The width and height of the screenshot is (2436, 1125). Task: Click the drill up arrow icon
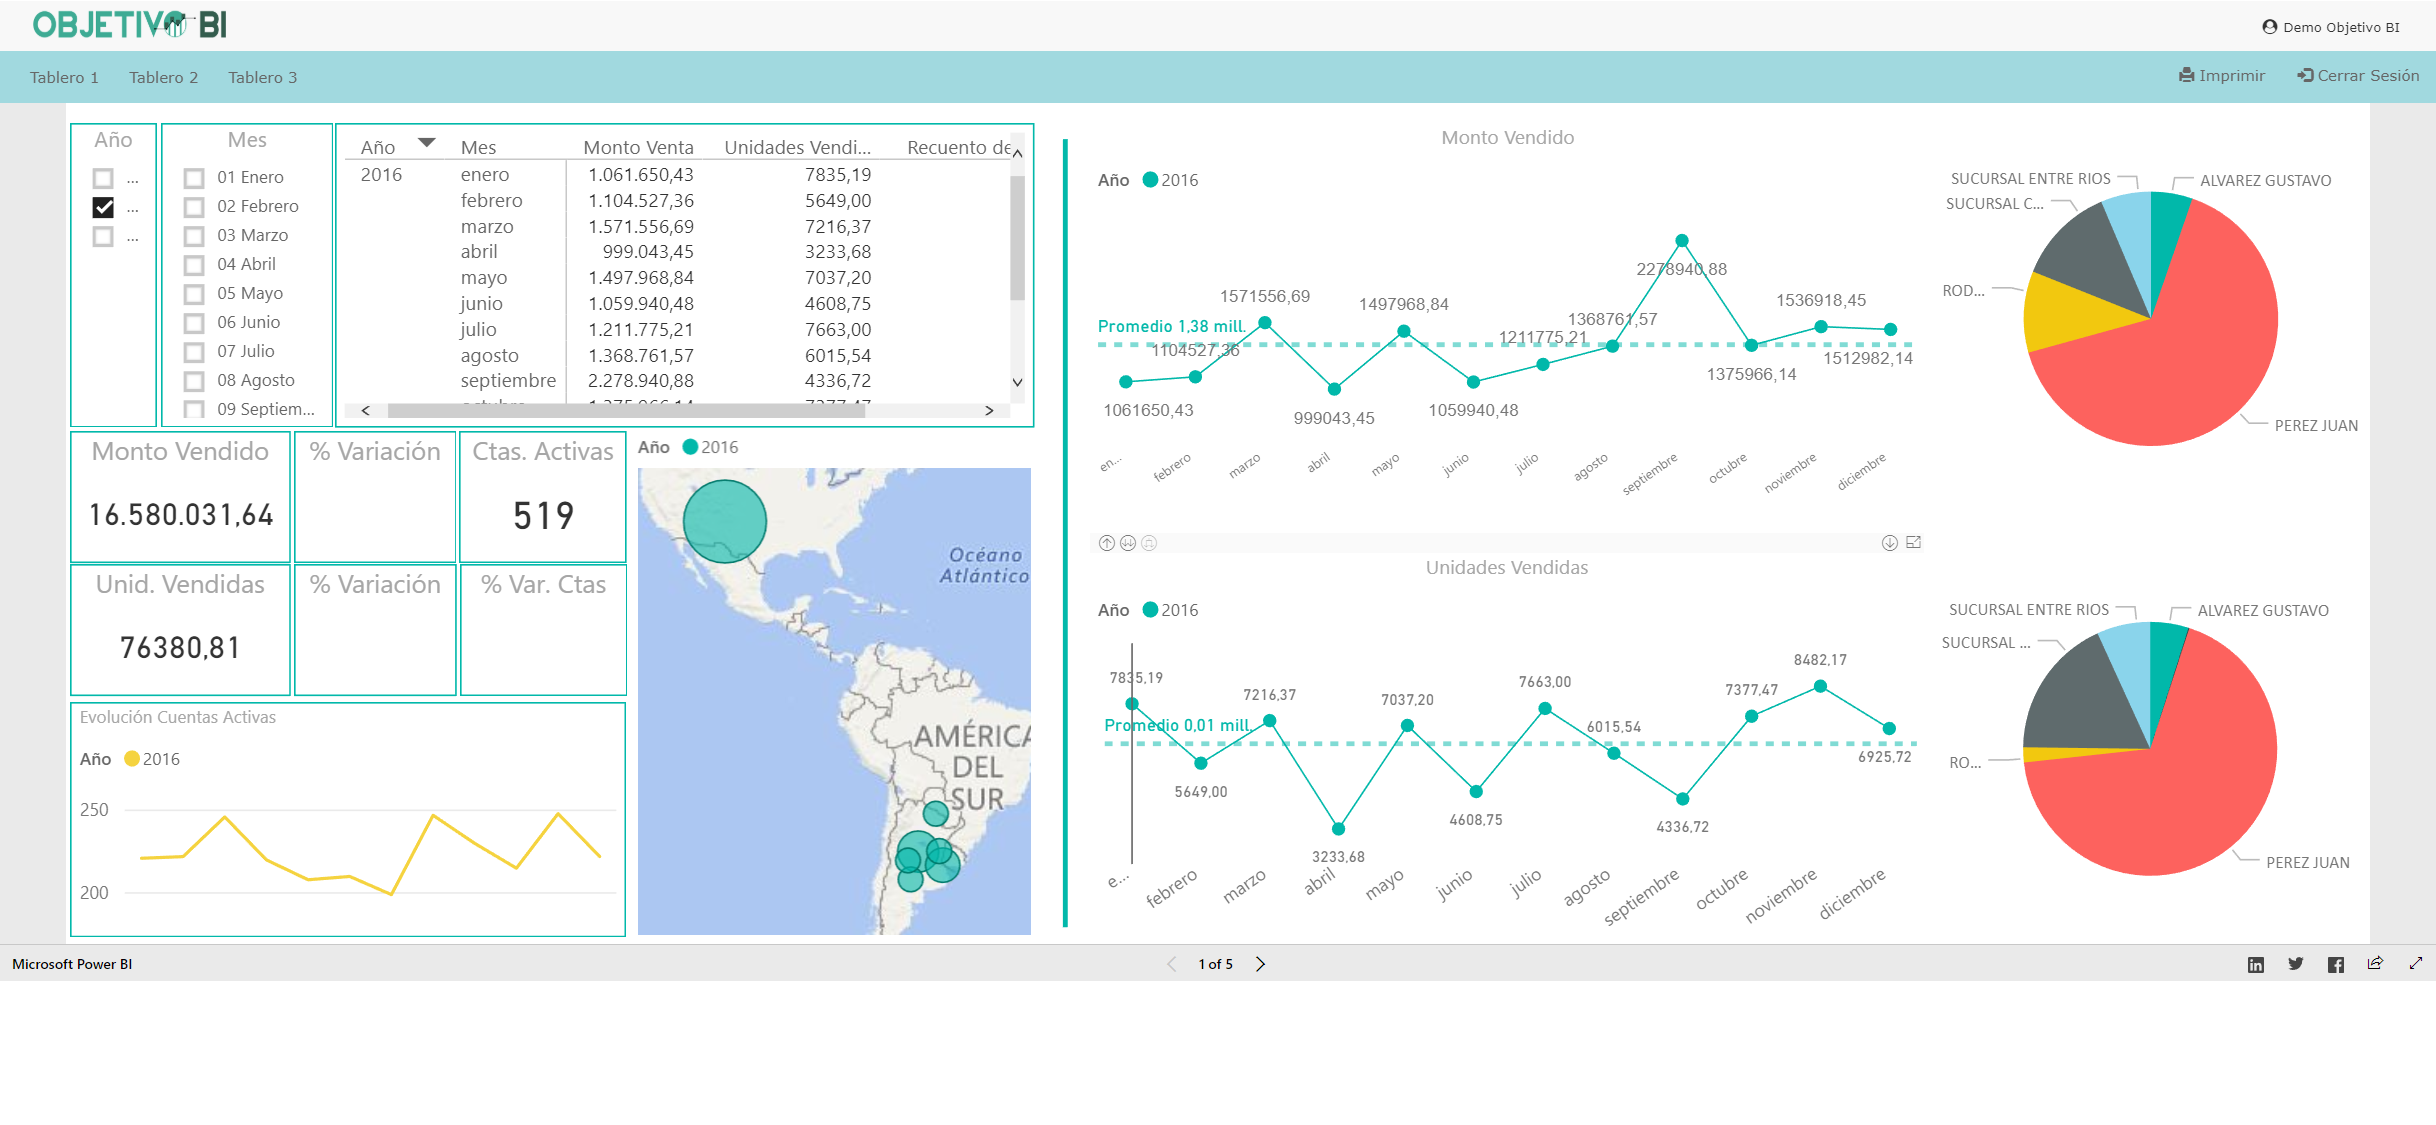(1106, 543)
